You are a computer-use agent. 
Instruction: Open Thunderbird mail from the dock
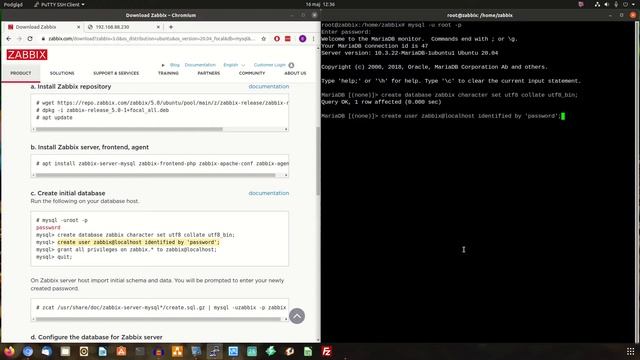pyautogui.click(x=47, y=351)
